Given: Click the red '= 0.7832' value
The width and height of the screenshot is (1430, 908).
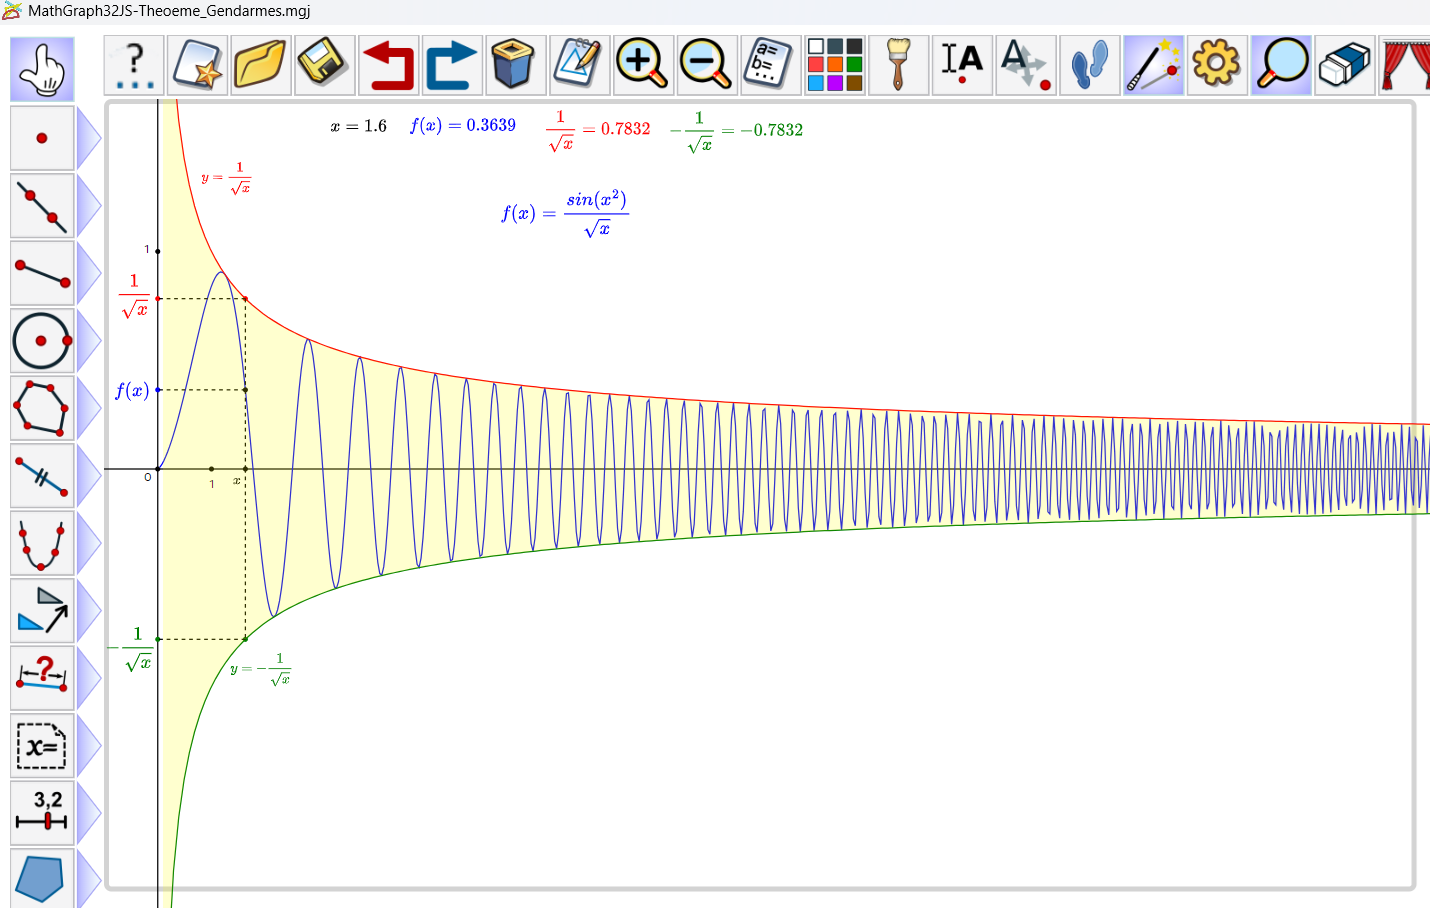Looking at the screenshot, I should [598, 130].
